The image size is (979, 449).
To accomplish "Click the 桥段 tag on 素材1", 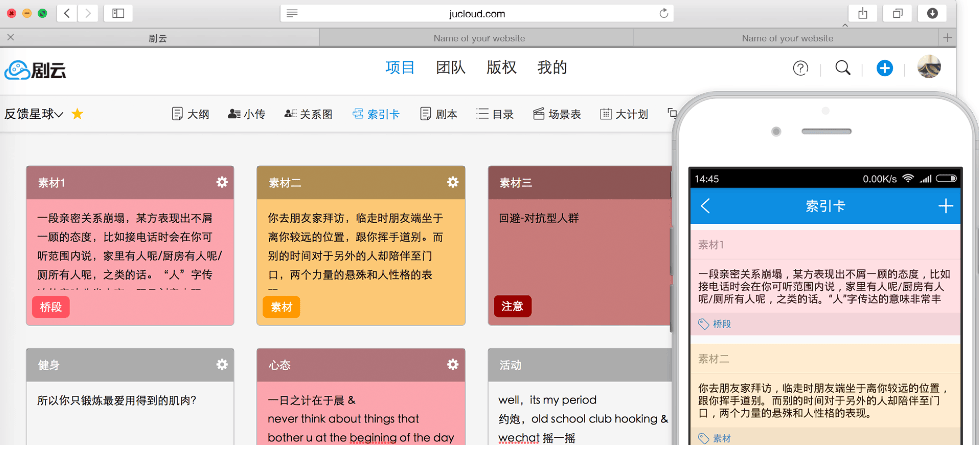I will (x=50, y=307).
